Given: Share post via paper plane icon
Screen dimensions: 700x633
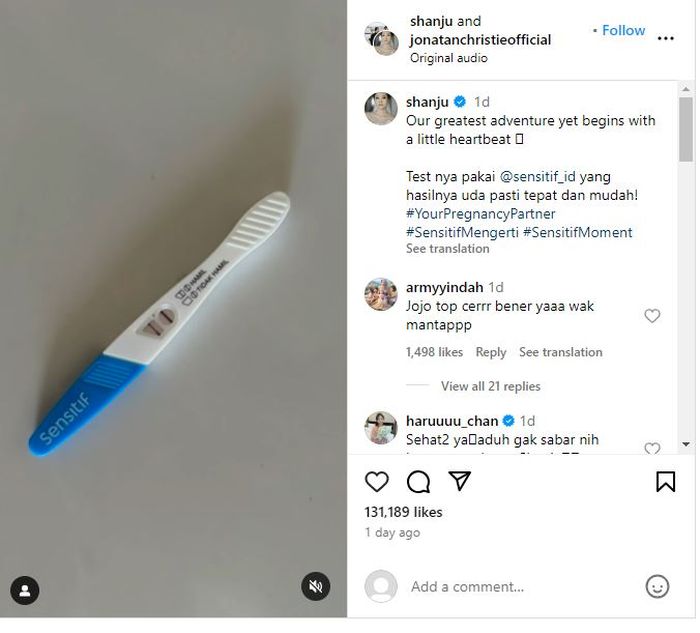Looking at the screenshot, I should click(459, 481).
